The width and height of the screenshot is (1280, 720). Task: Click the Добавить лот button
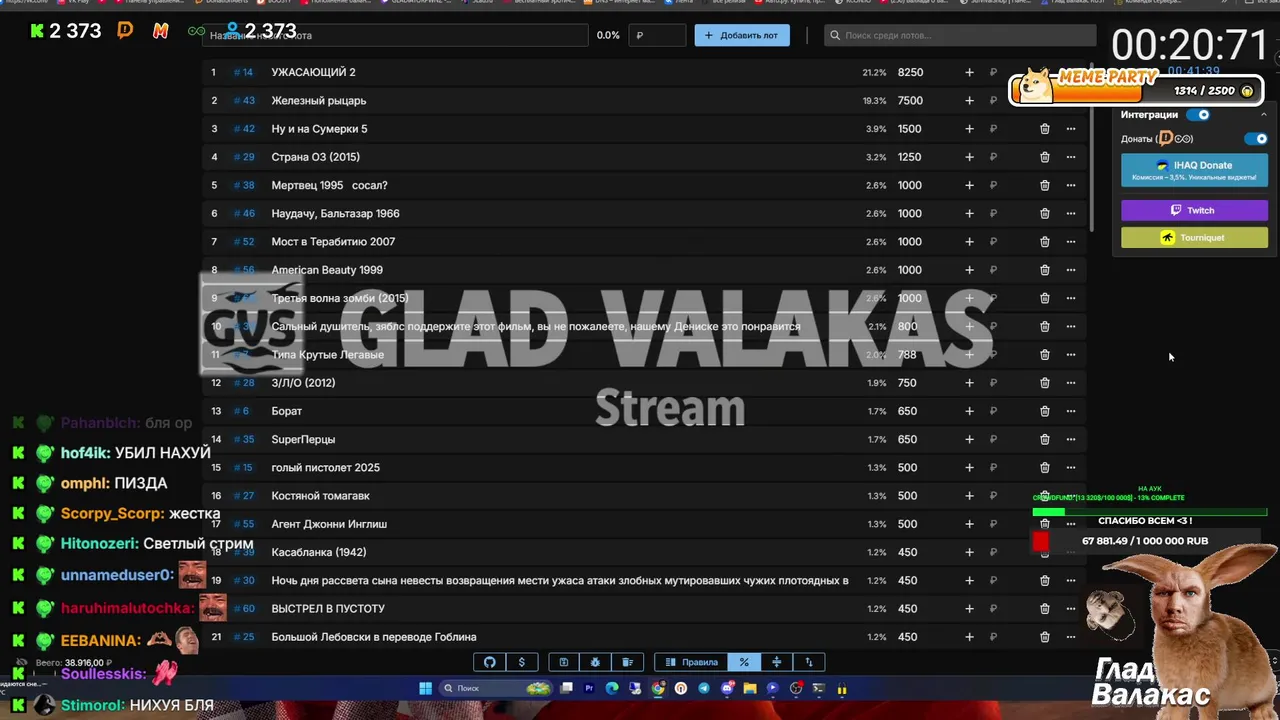pyautogui.click(x=742, y=35)
